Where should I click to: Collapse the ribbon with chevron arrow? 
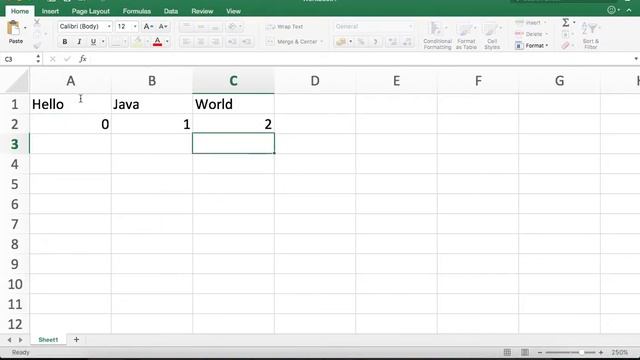pyautogui.click(x=629, y=11)
